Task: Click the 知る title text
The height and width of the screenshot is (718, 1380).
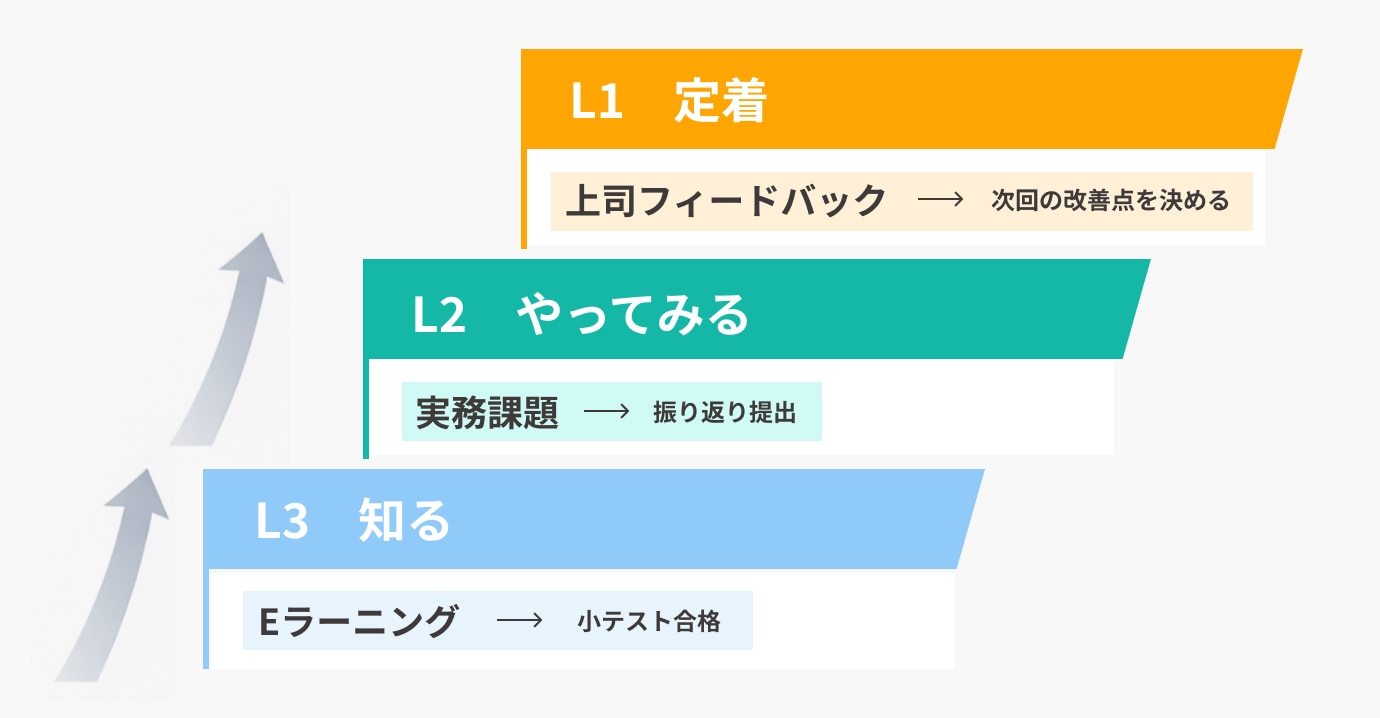Action: [x=405, y=522]
